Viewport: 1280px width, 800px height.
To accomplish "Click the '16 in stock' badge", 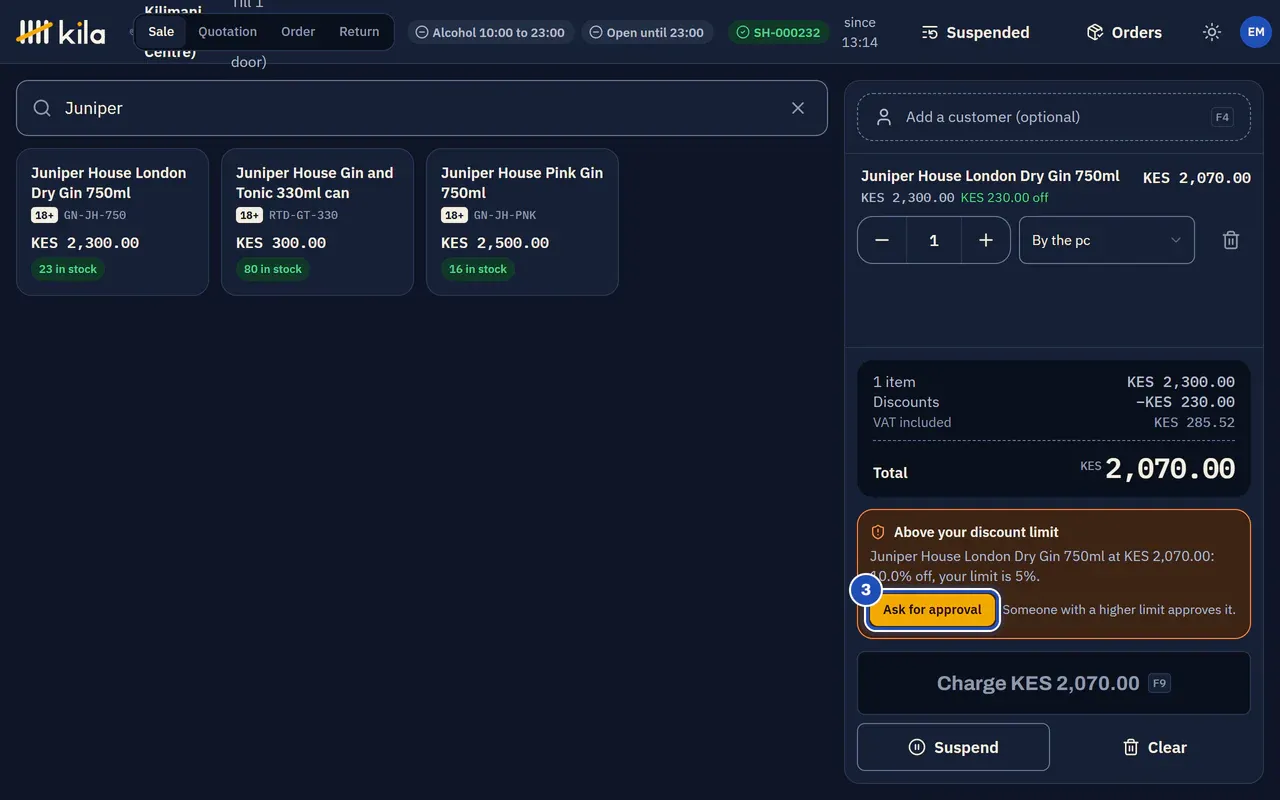I will point(478,269).
